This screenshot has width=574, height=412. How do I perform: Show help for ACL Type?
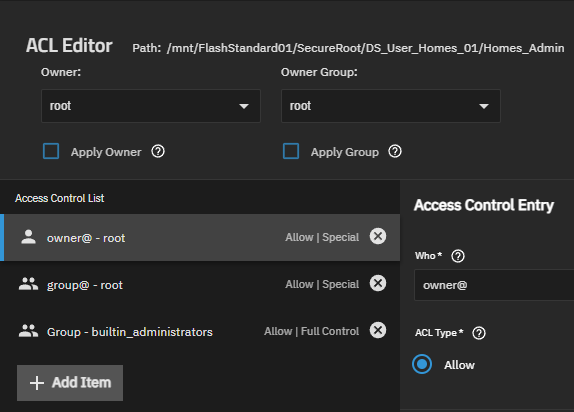479,333
